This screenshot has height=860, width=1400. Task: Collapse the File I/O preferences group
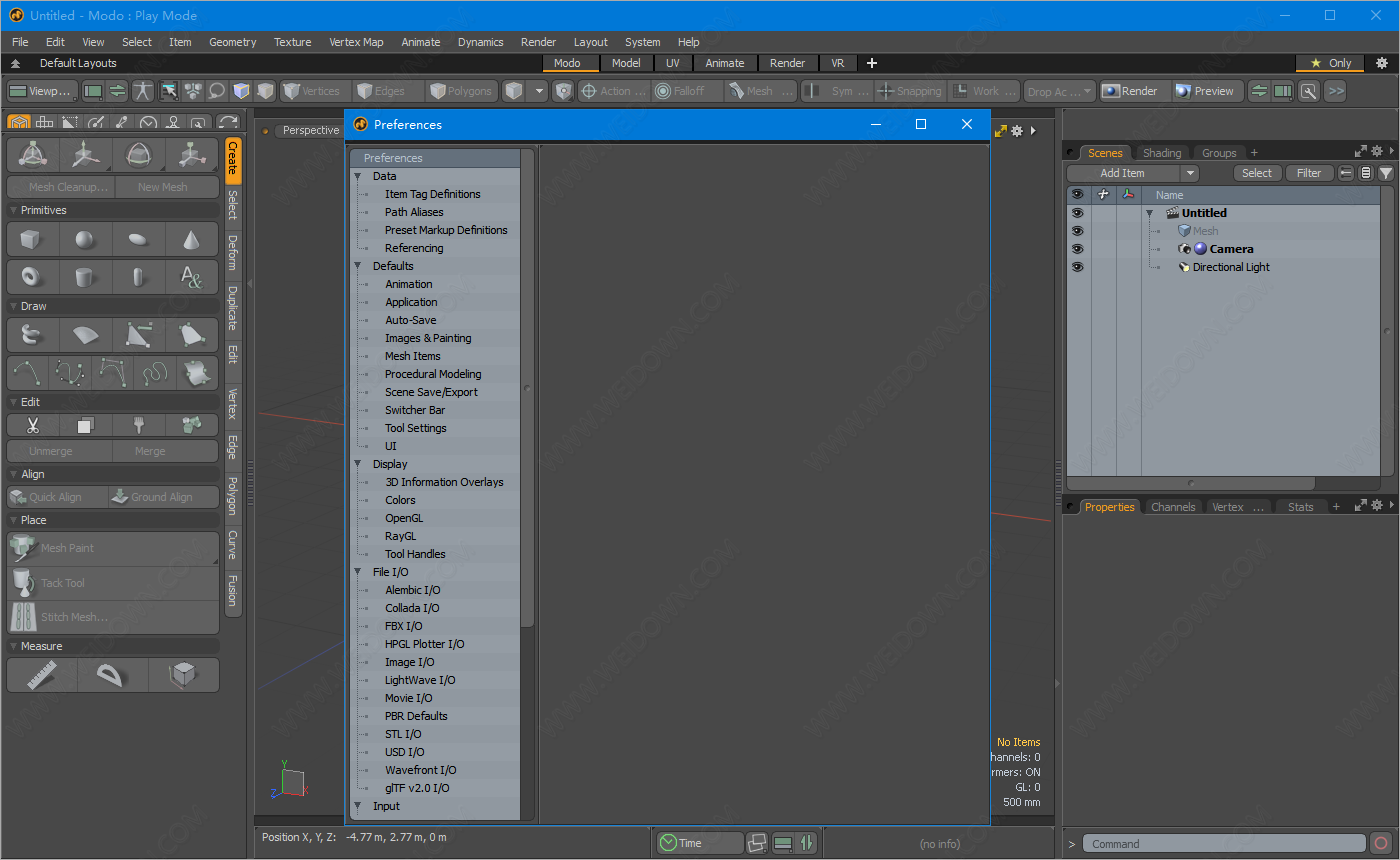[357, 572]
